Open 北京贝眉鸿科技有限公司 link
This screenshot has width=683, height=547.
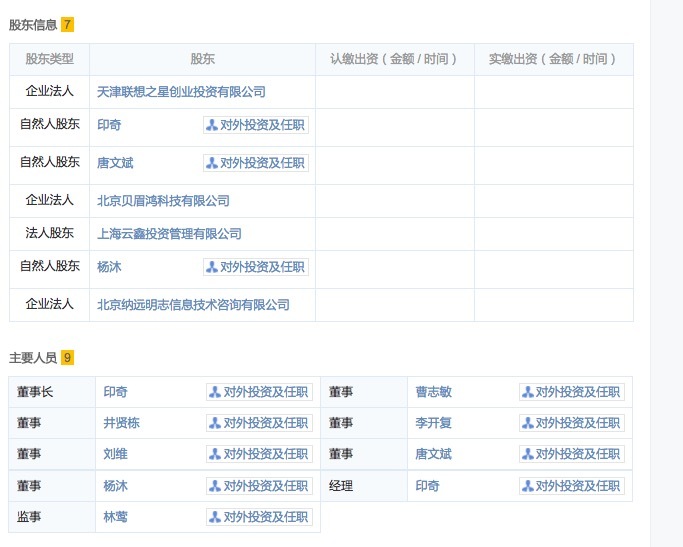point(163,201)
